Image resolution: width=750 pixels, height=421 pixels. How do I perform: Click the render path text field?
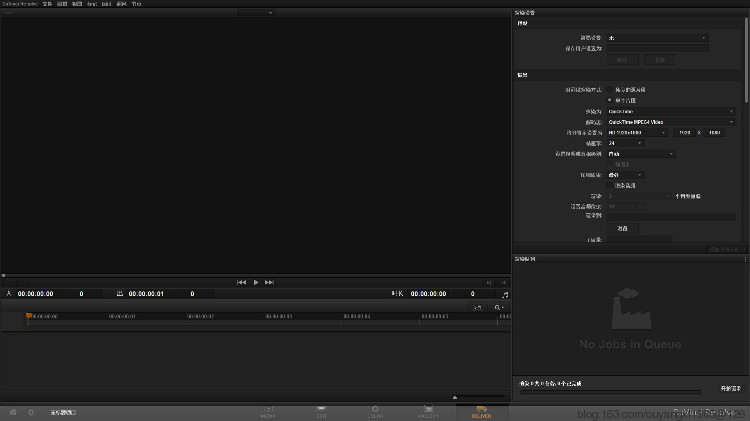coord(671,216)
